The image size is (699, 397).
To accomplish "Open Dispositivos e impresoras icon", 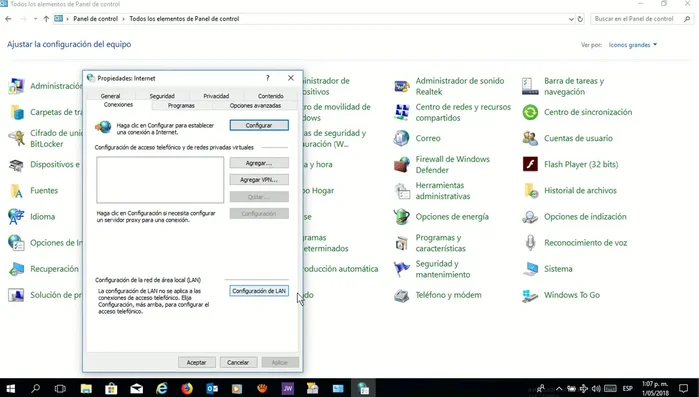I will coord(16,164).
